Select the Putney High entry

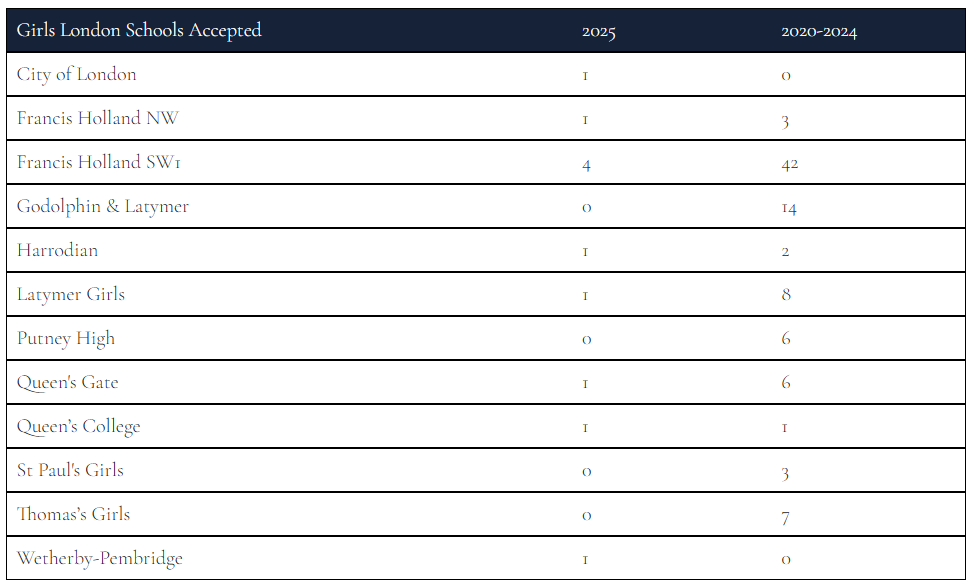tap(66, 339)
